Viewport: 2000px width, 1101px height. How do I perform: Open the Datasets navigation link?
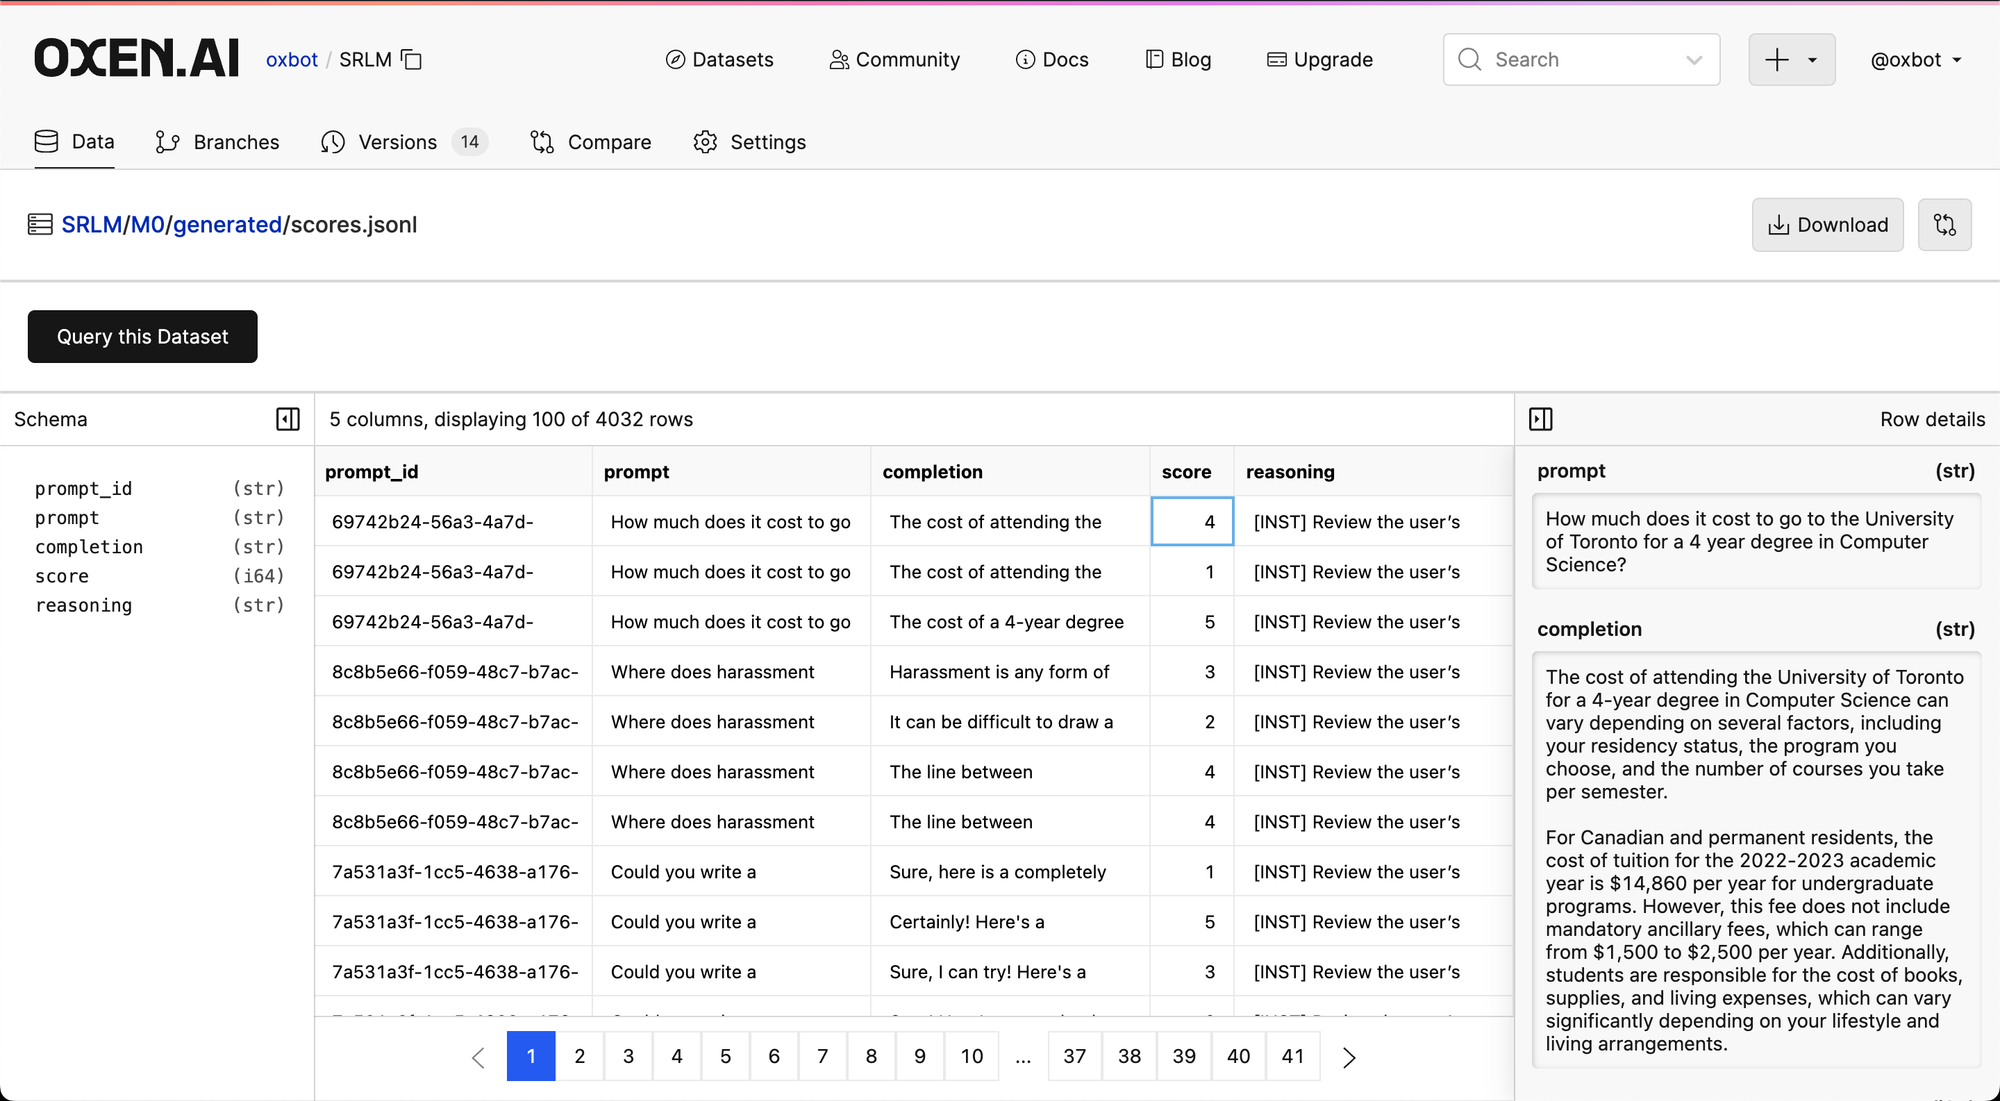pos(719,60)
